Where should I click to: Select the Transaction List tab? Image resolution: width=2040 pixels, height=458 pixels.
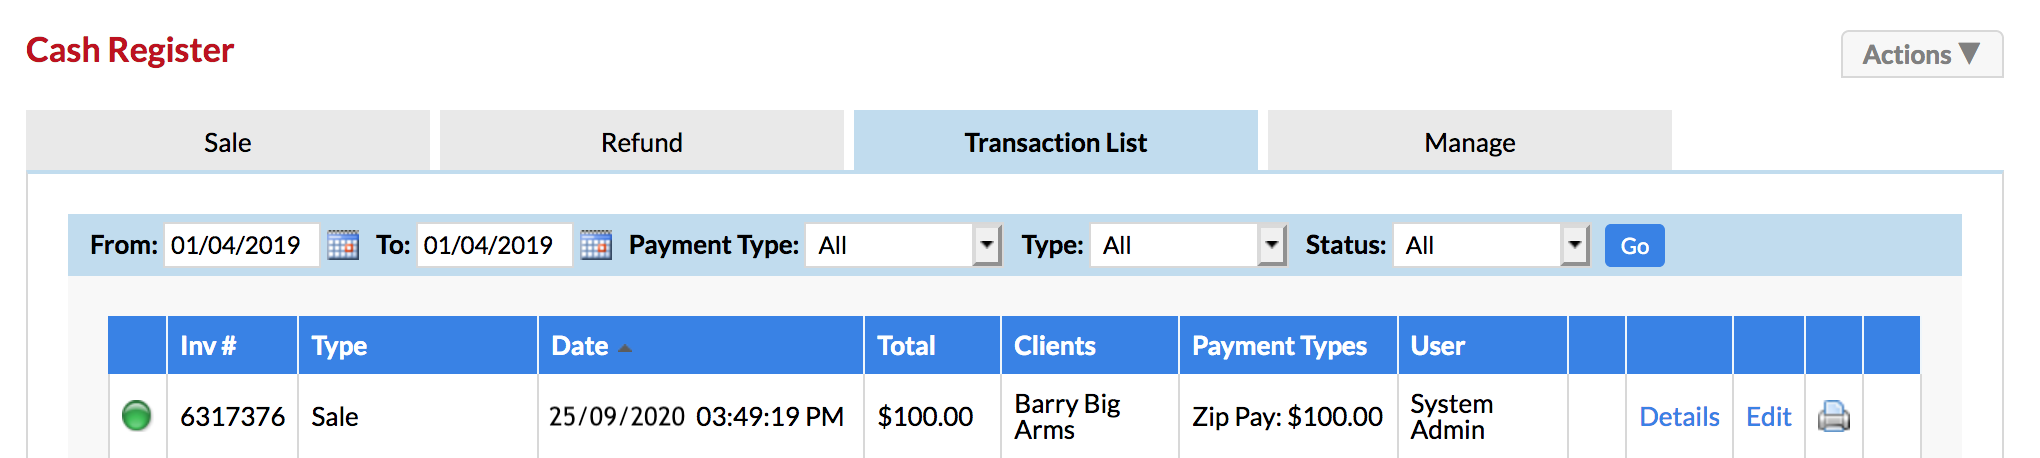(1056, 142)
